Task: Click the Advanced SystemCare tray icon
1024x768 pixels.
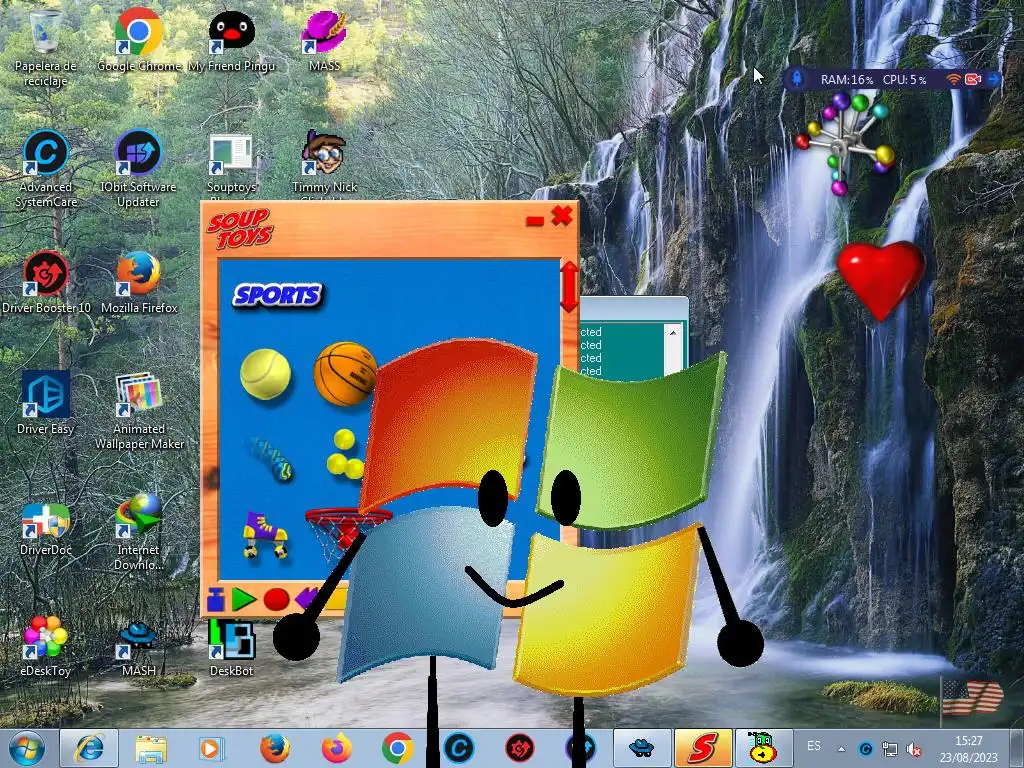Action: (866, 748)
